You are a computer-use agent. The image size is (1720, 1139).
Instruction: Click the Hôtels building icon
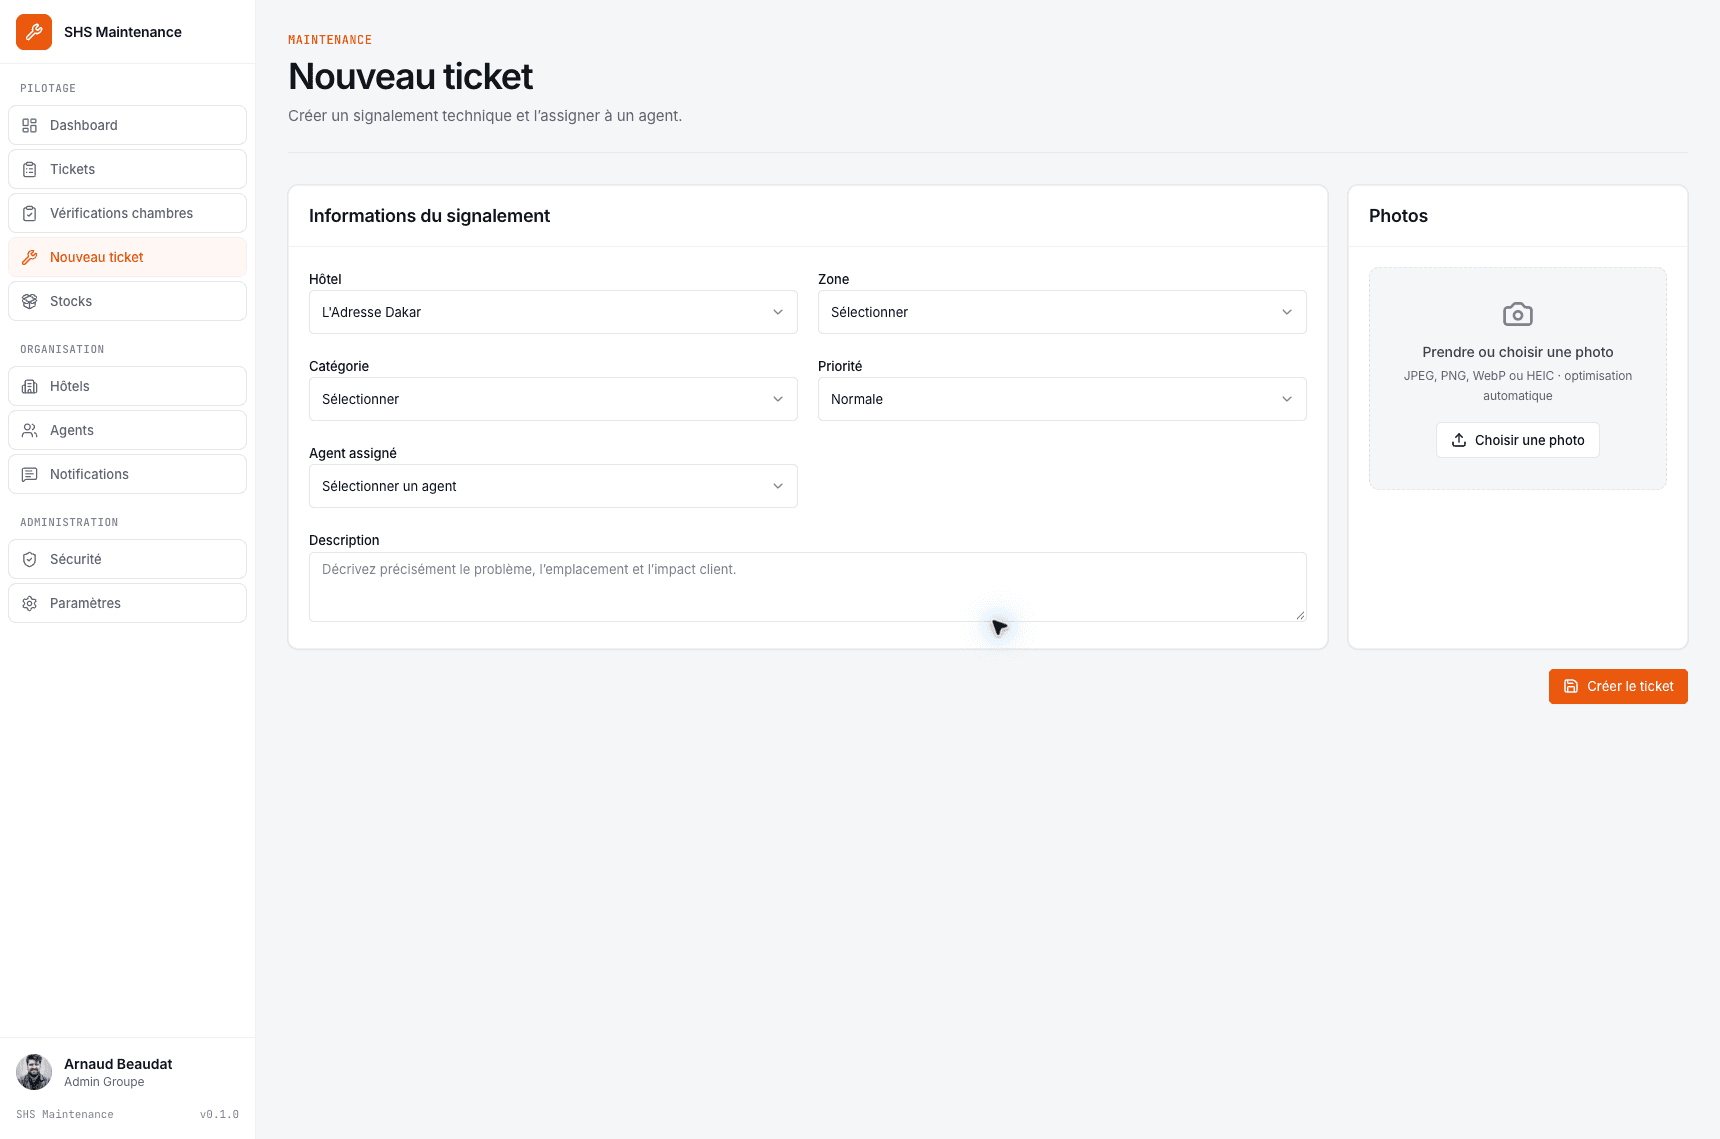click(30, 386)
